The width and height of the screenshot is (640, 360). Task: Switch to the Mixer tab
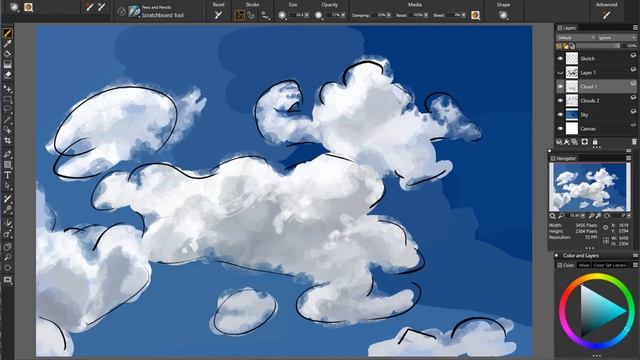584,265
